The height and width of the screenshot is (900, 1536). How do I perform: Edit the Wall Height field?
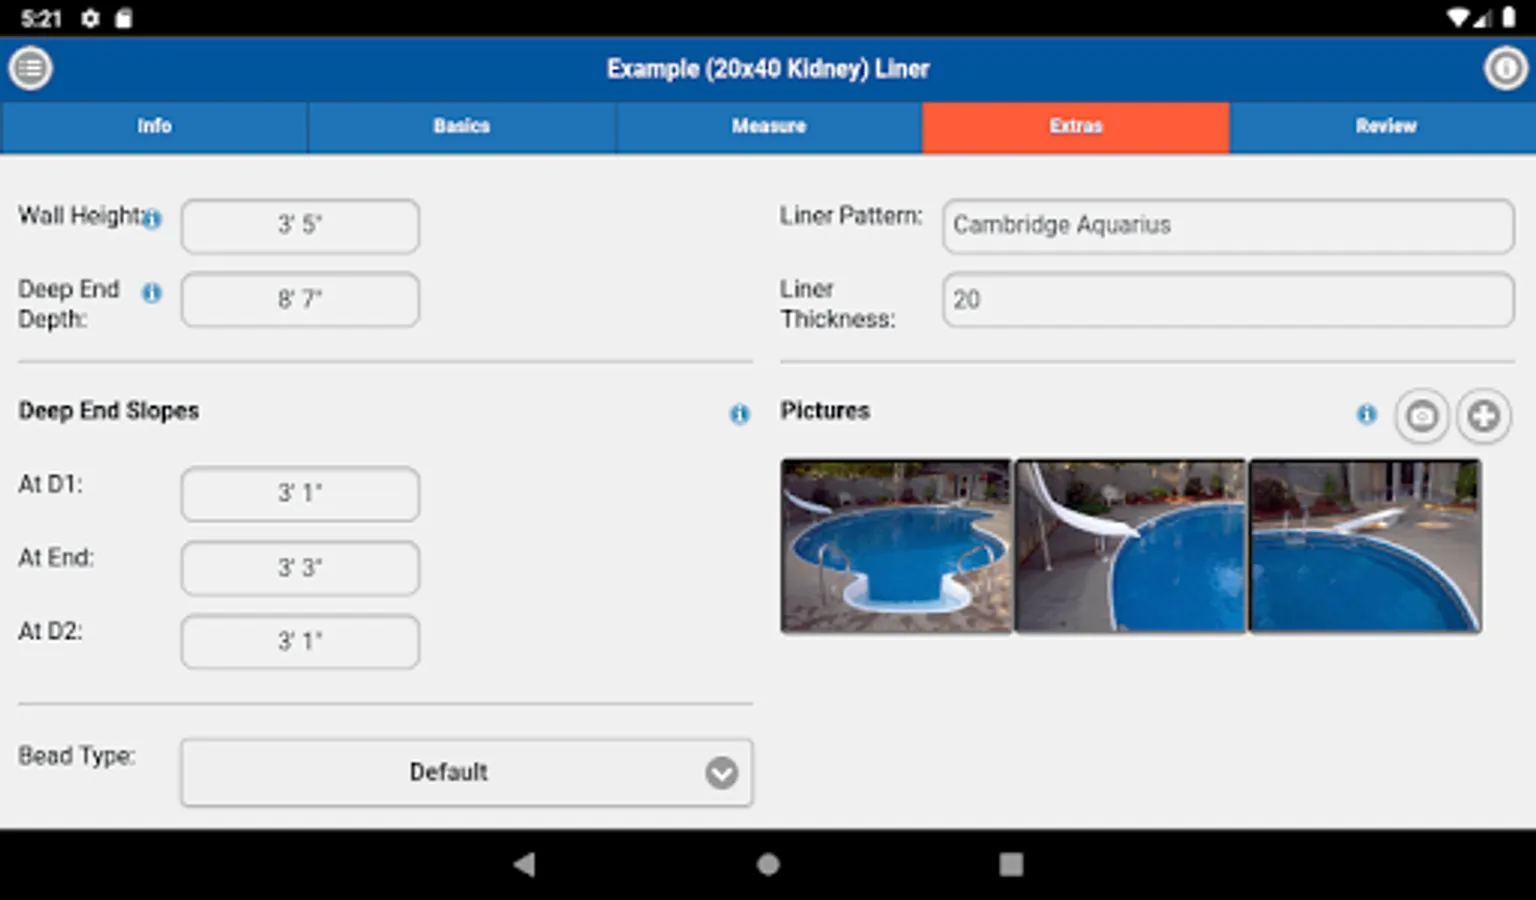(x=300, y=226)
